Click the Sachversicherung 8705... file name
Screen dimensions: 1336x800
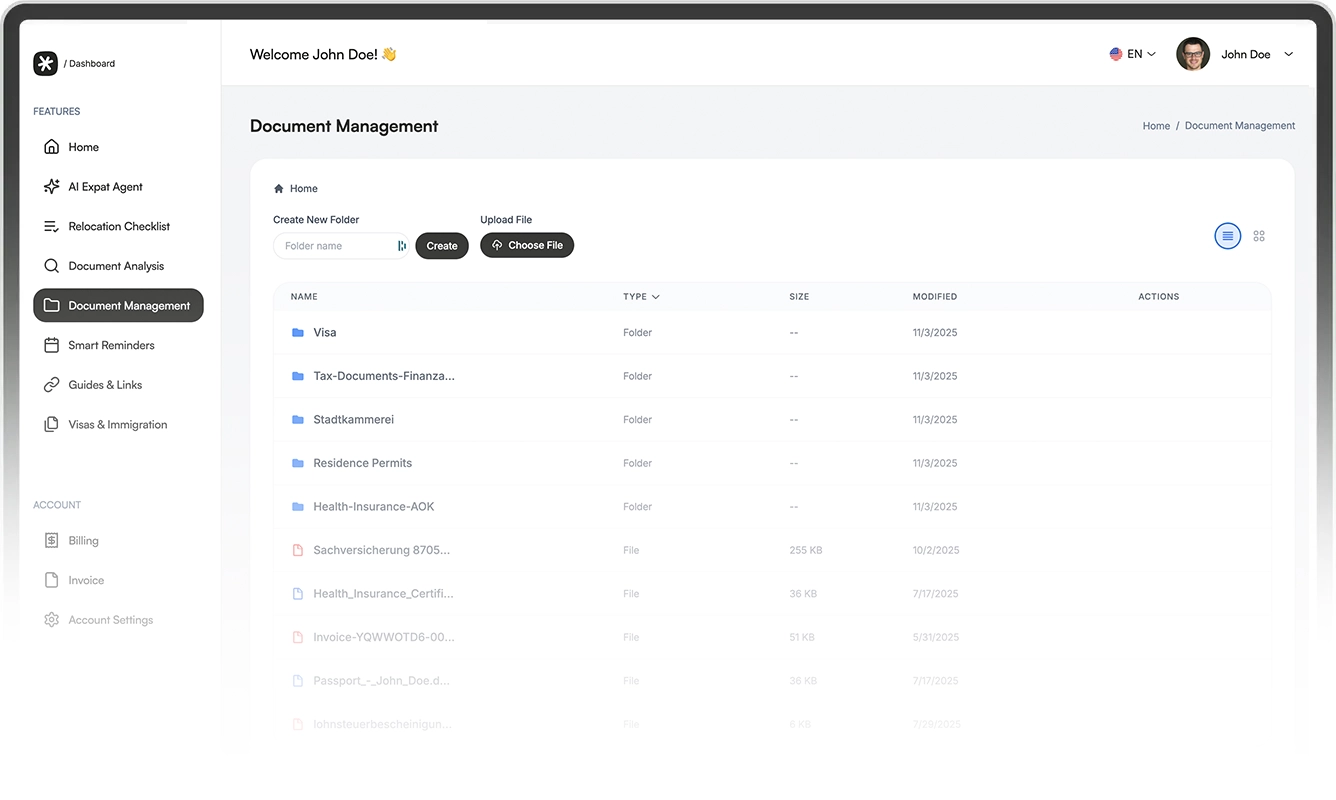tap(382, 550)
